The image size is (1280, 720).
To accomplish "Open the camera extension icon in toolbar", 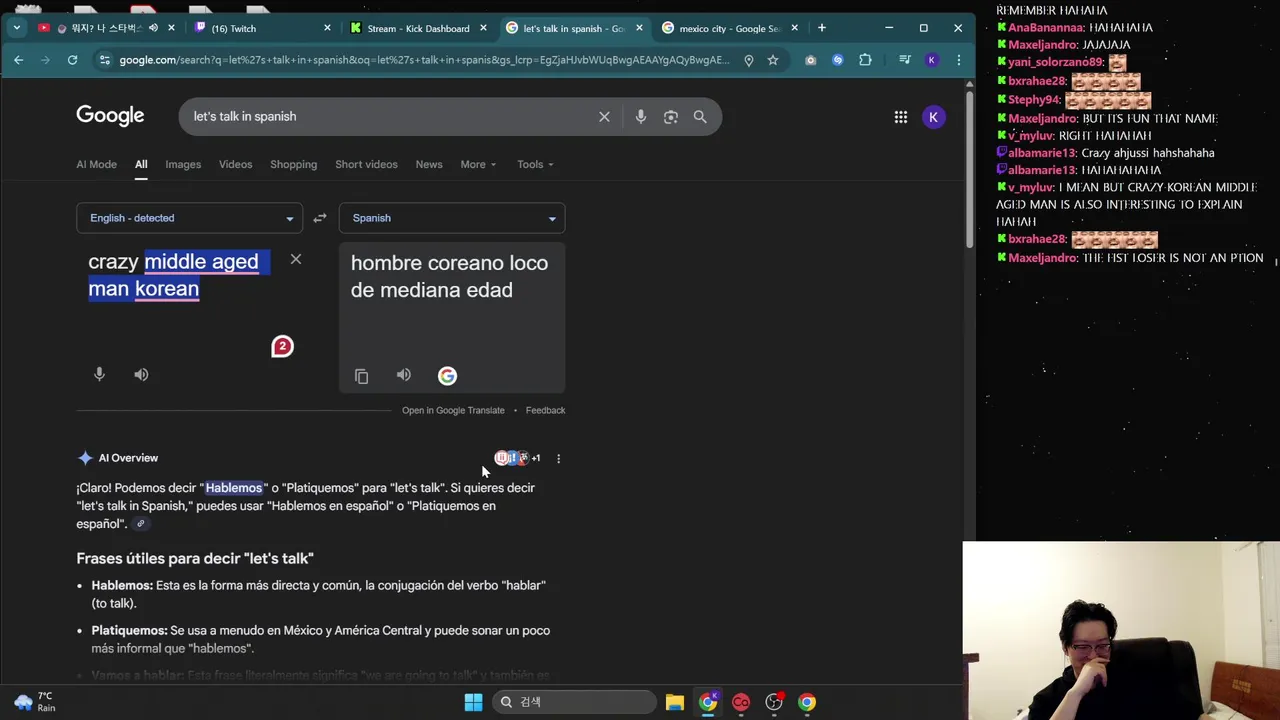I will [810, 60].
